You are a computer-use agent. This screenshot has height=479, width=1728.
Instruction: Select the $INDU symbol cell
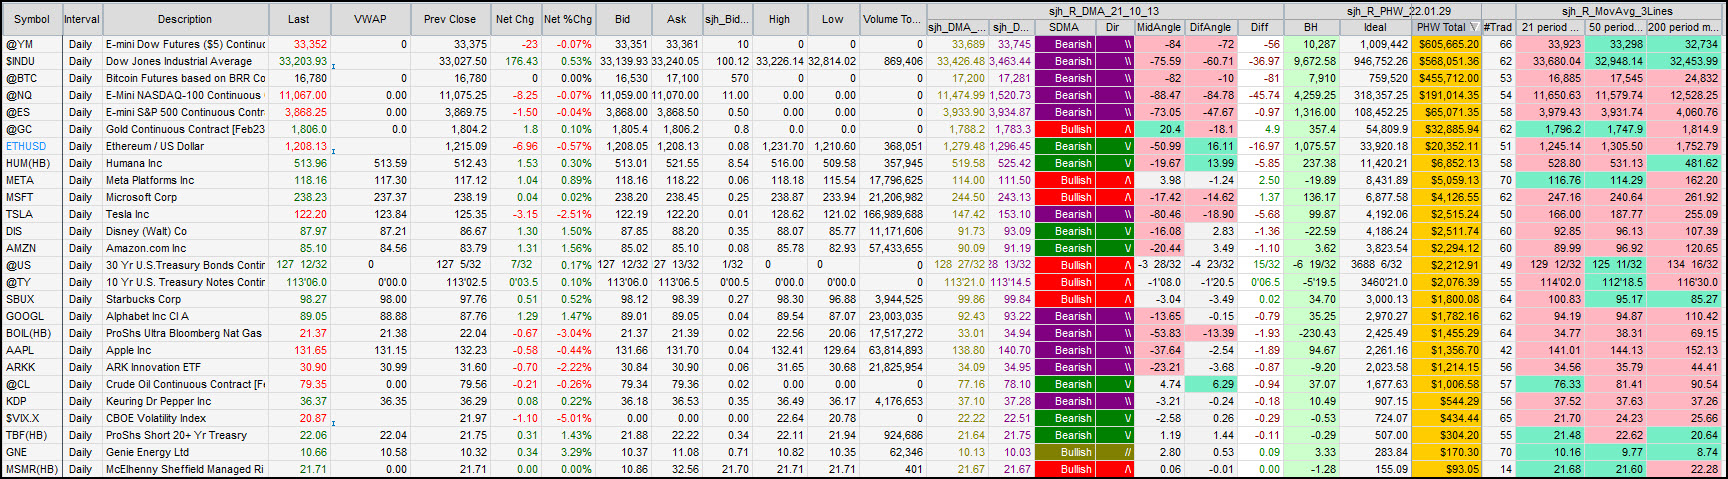click(32, 61)
